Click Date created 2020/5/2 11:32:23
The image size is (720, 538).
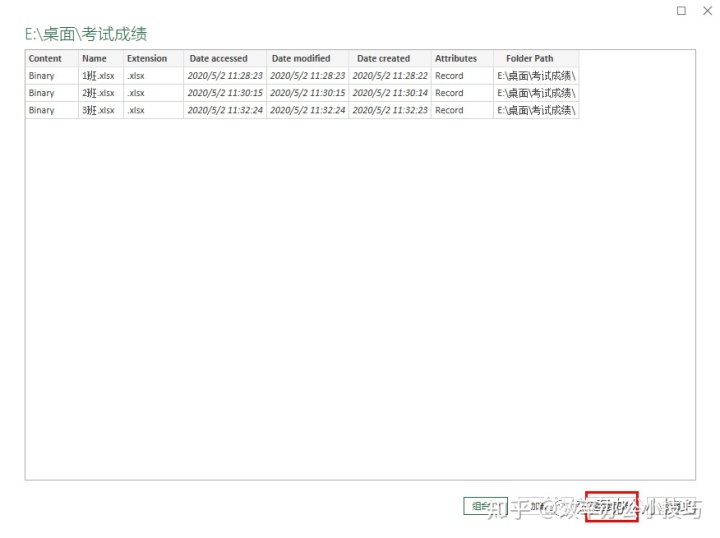[x=390, y=110]
